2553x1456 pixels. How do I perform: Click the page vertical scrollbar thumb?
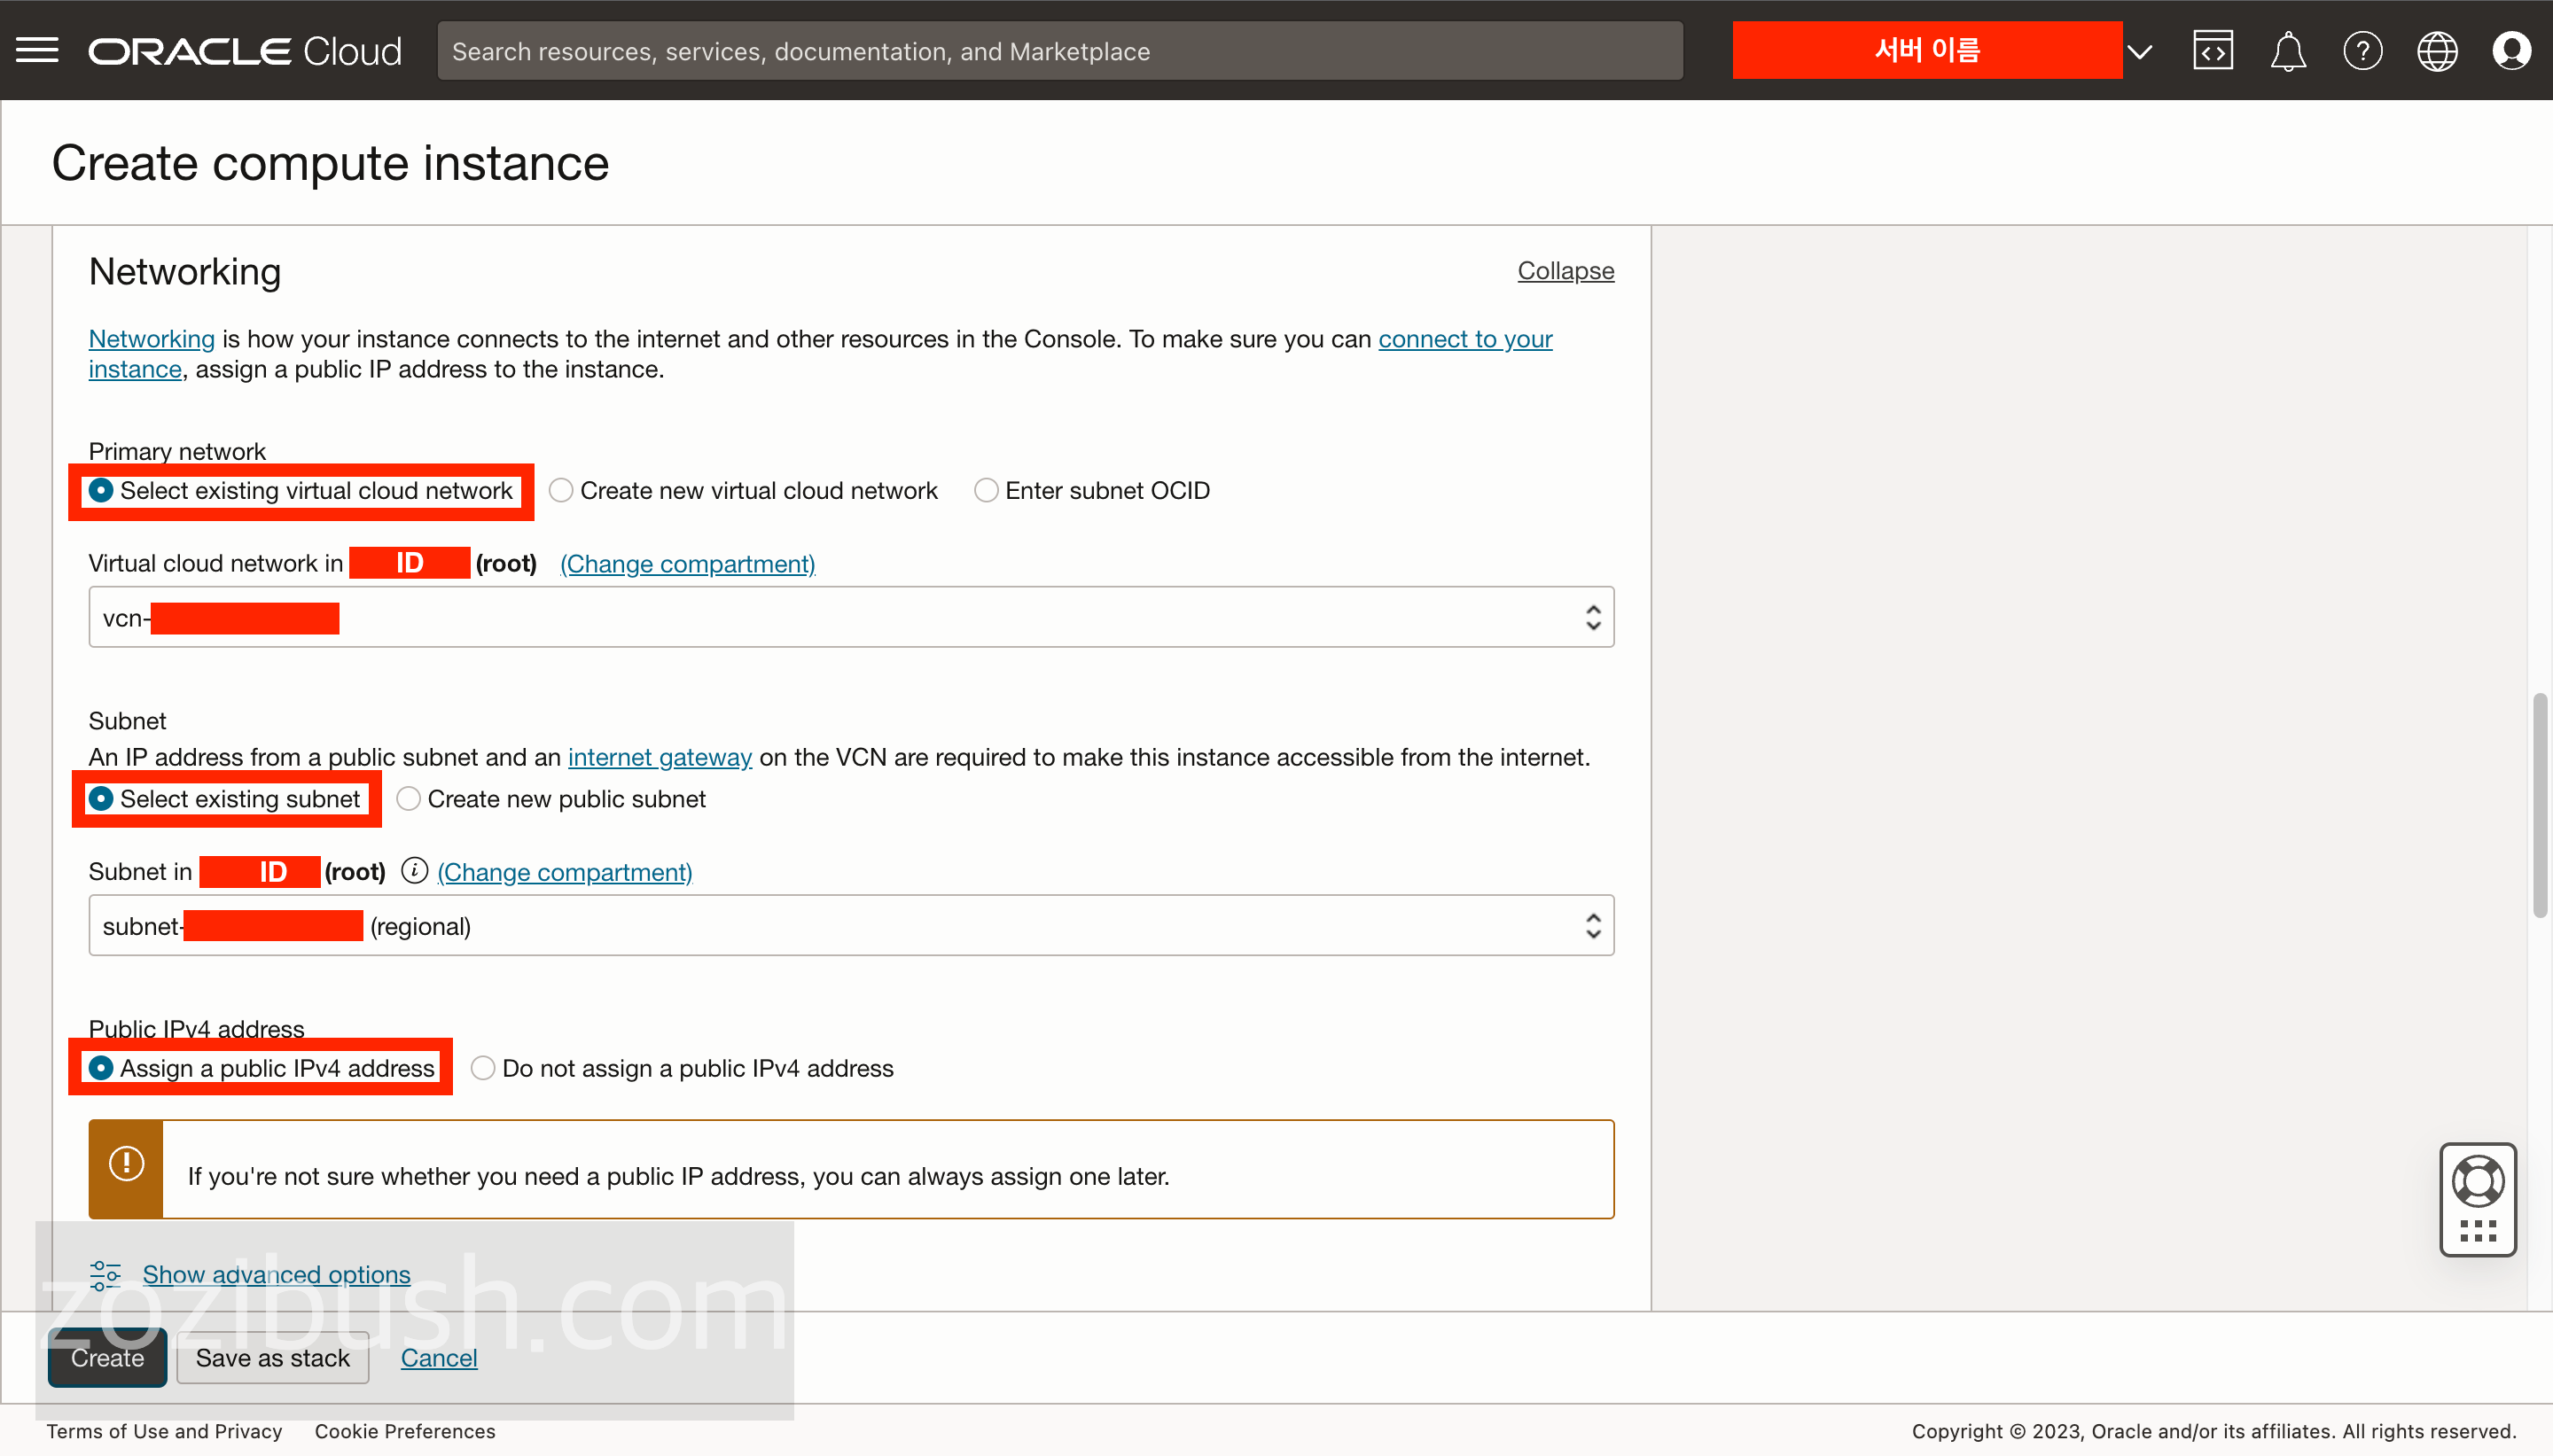(2539, 805)
